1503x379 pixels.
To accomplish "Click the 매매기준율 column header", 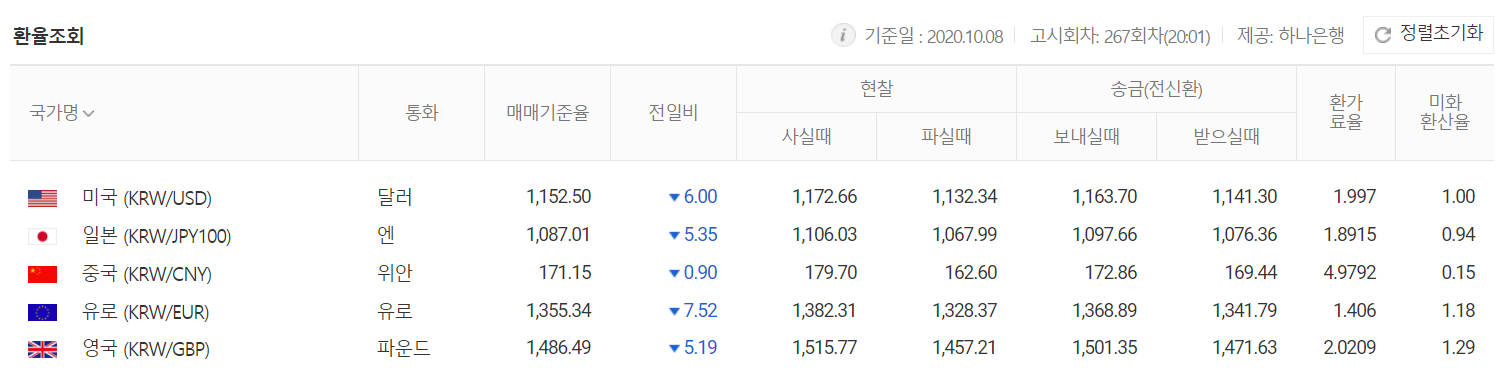I will pos(547,113).
